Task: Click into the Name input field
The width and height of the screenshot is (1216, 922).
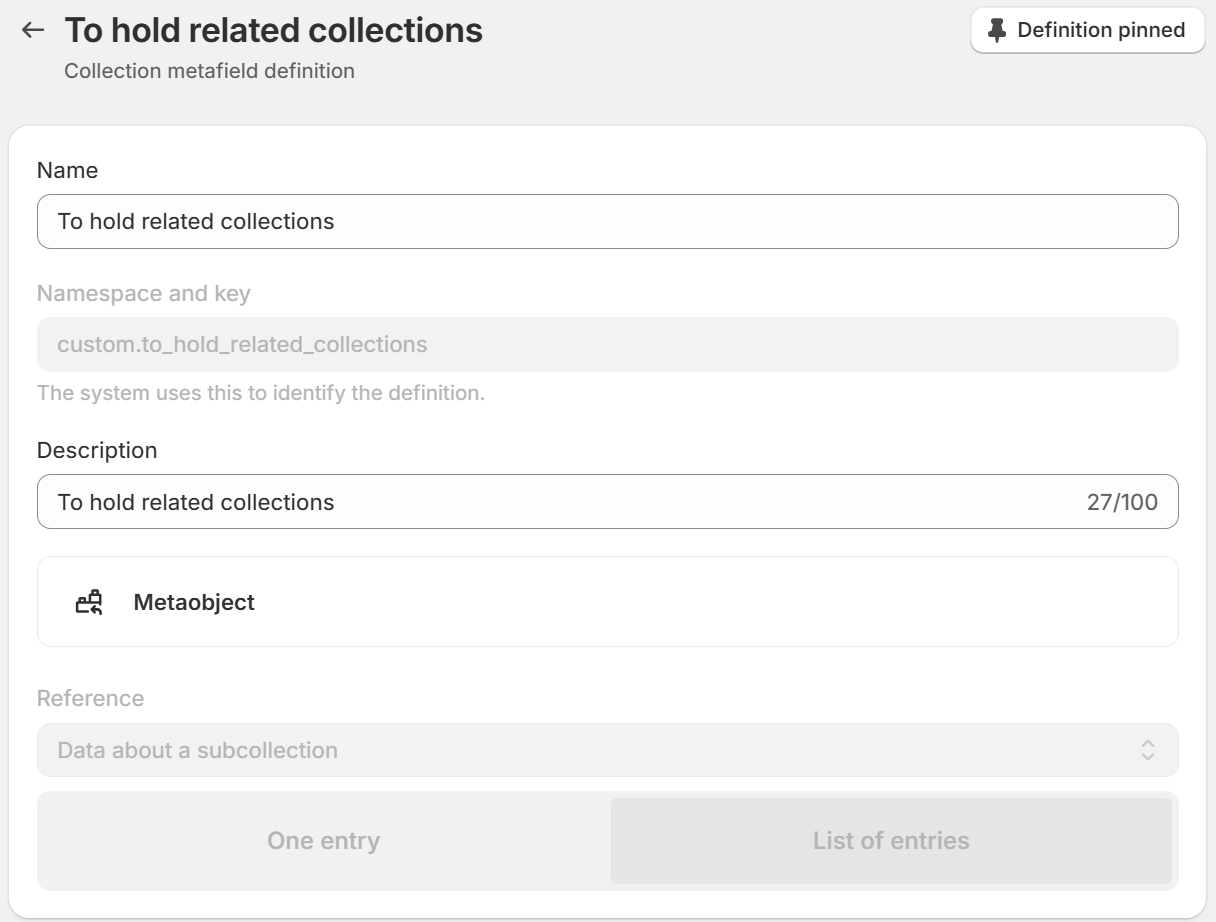Action: tap(608, 221)
